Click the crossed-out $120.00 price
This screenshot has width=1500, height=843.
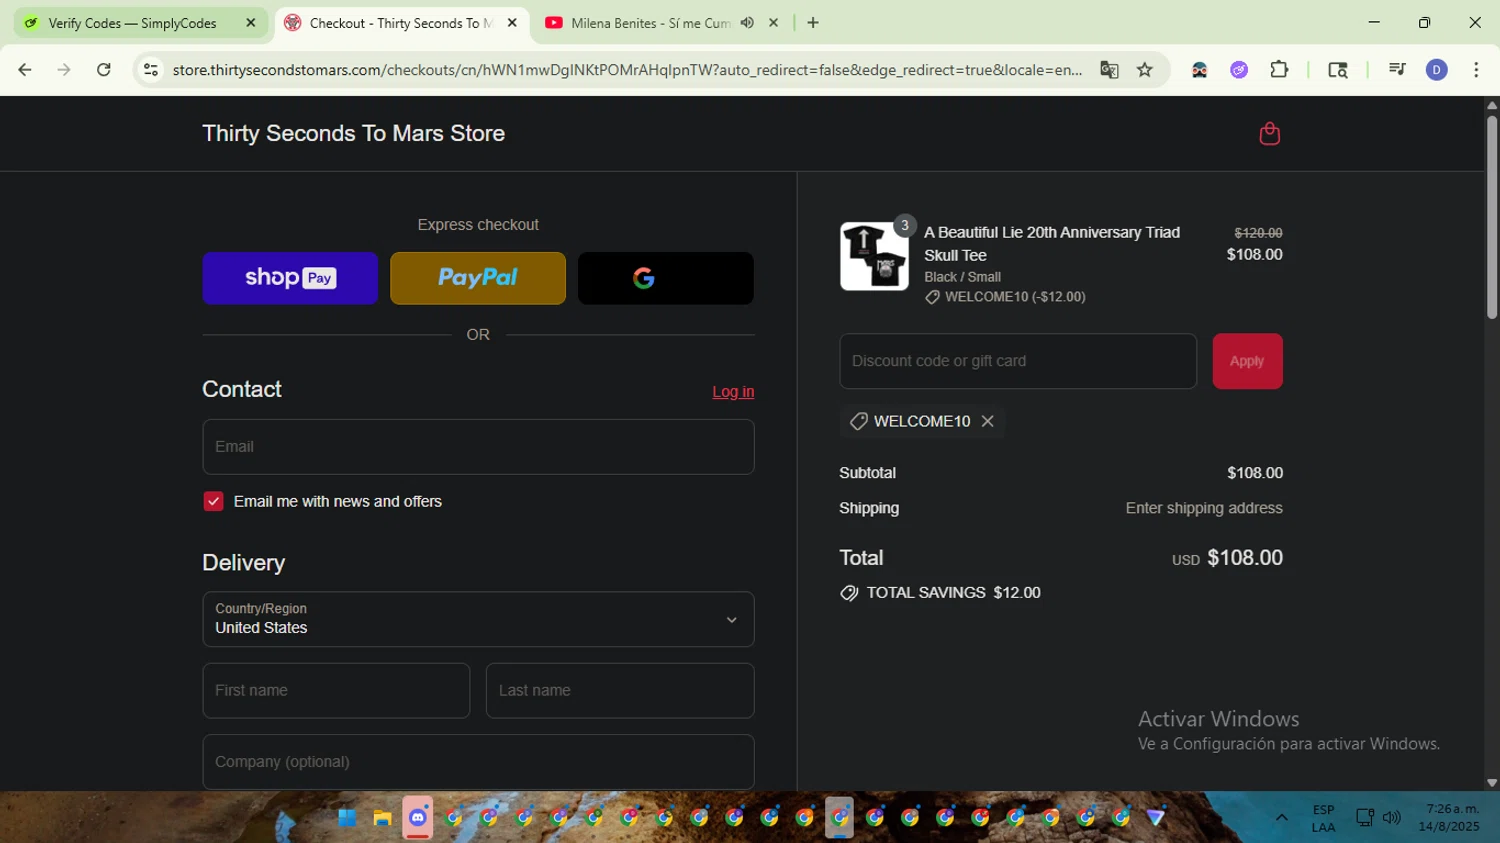(x=1258, y=233)
